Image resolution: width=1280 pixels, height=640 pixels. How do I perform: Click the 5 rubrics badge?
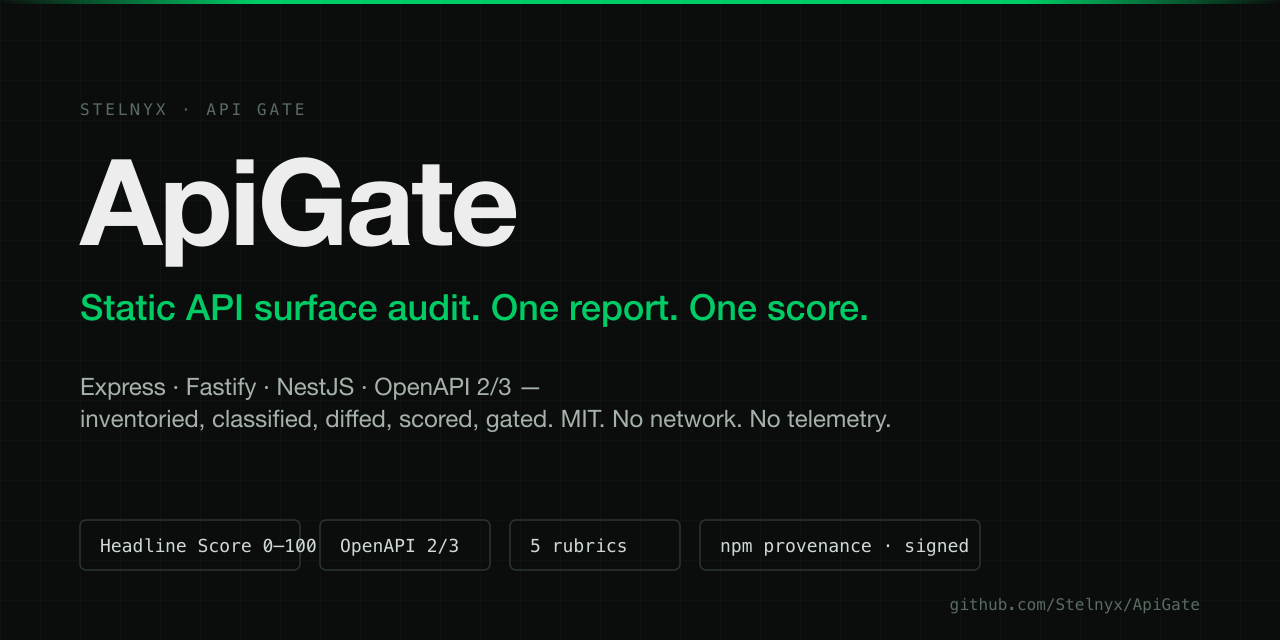tap(595, 545)
